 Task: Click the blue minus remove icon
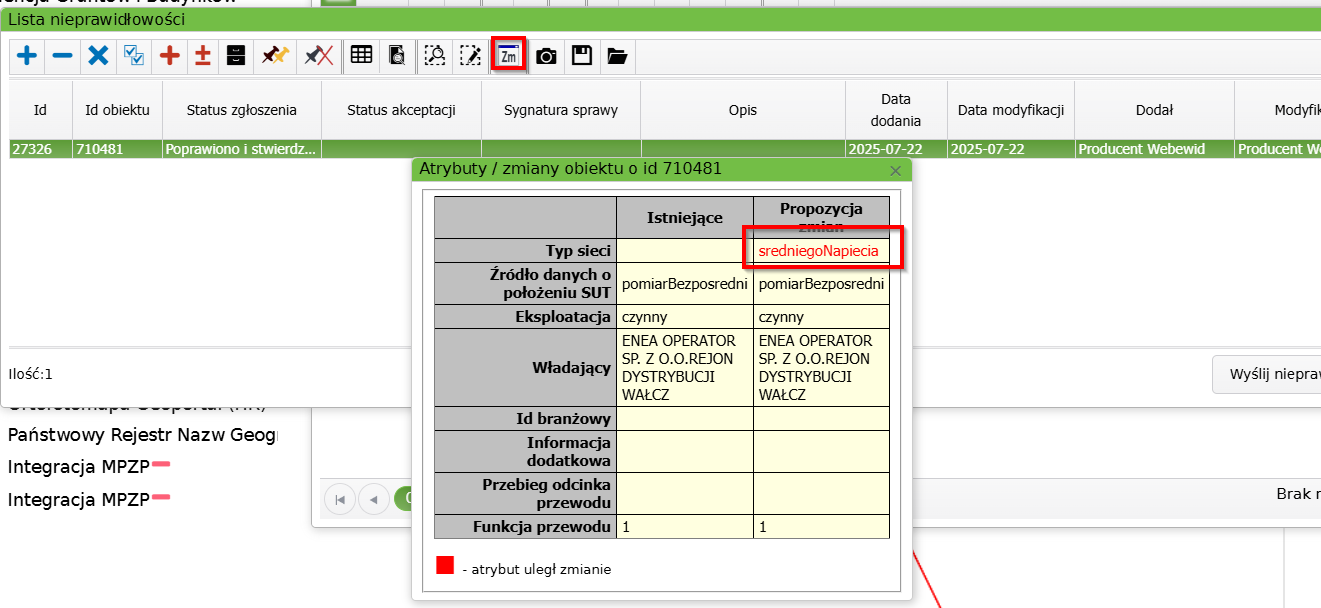pyautogui.click(x=62, y=56)
